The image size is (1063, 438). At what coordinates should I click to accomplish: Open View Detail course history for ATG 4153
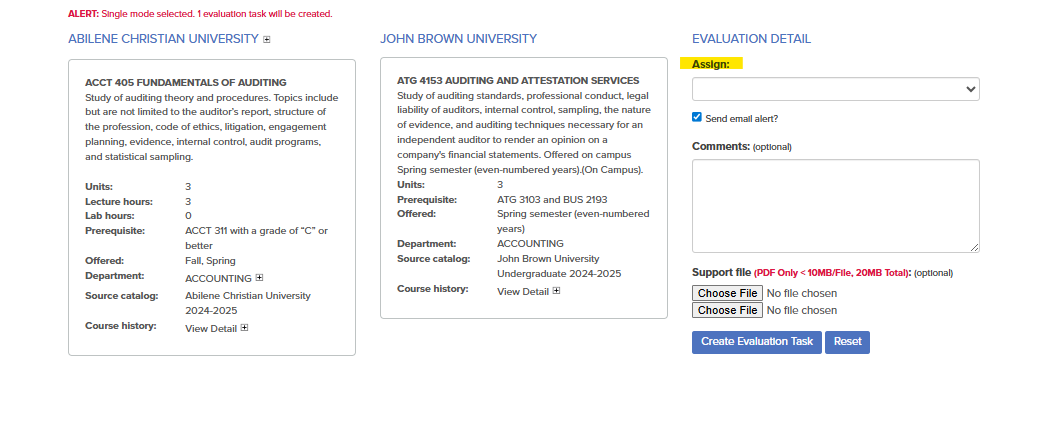pos(522,292)
